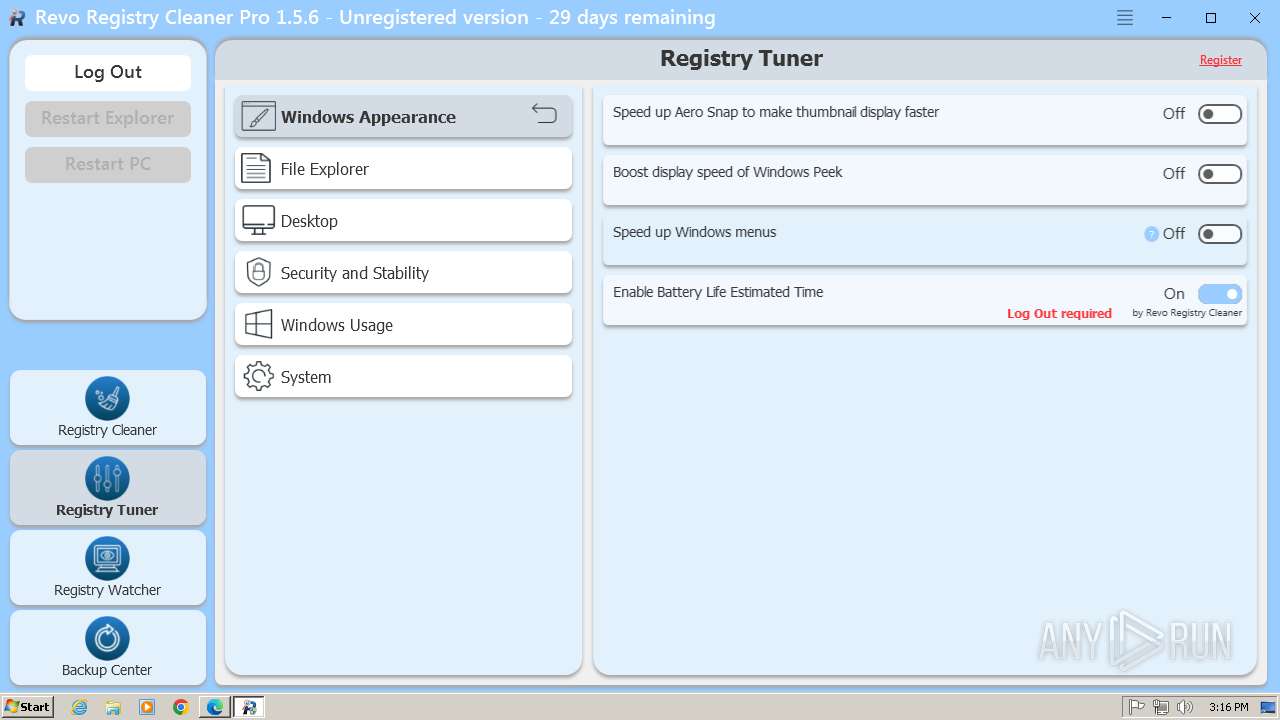Viewport: 1280px width, 720px height.
Task: Click 'Enable Battery Life Estimated Time' text
Action: click(718, 292)
